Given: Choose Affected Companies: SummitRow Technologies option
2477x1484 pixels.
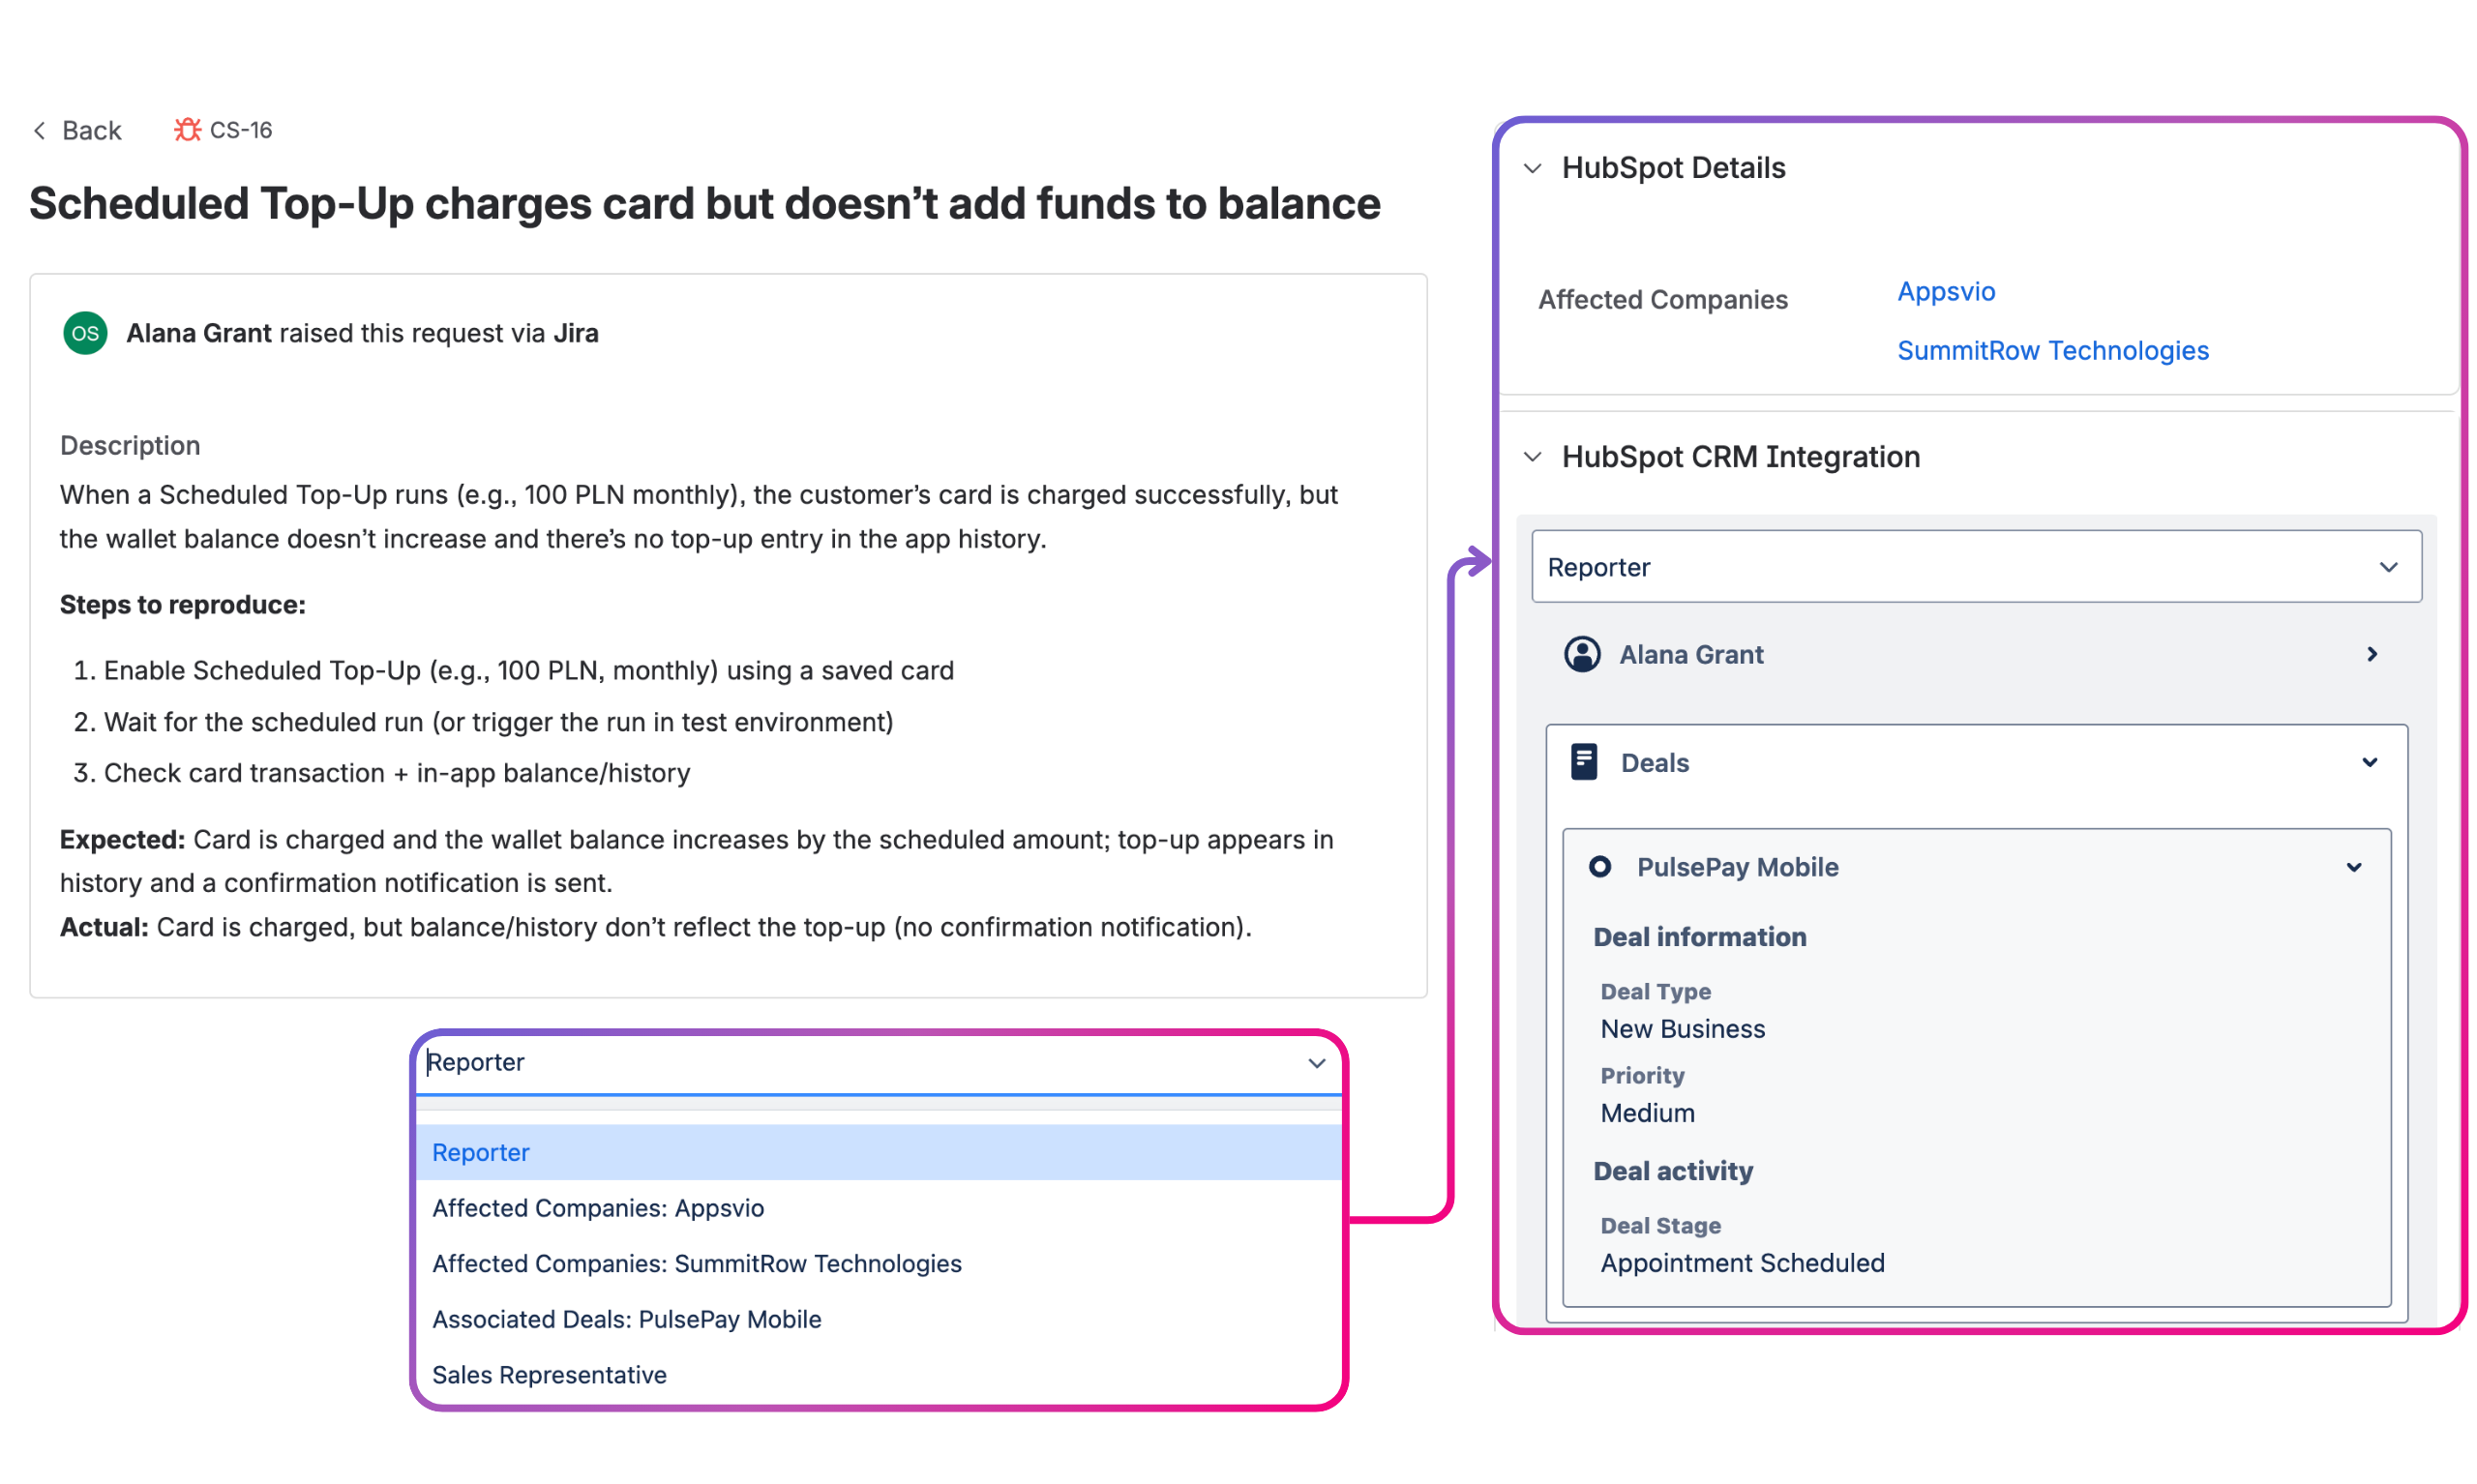Looking at the screenshot, I should [696, 1263].
